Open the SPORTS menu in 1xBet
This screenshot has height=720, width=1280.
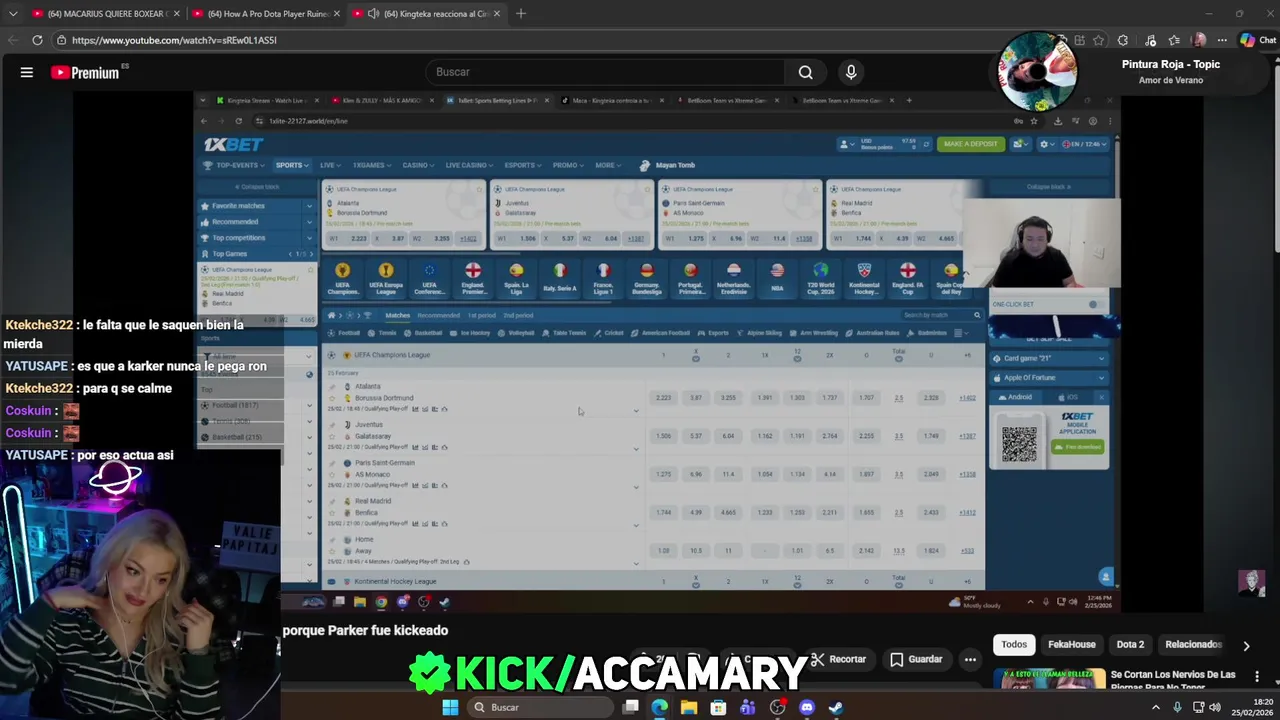pyautogui.click(x=291, y=165)
